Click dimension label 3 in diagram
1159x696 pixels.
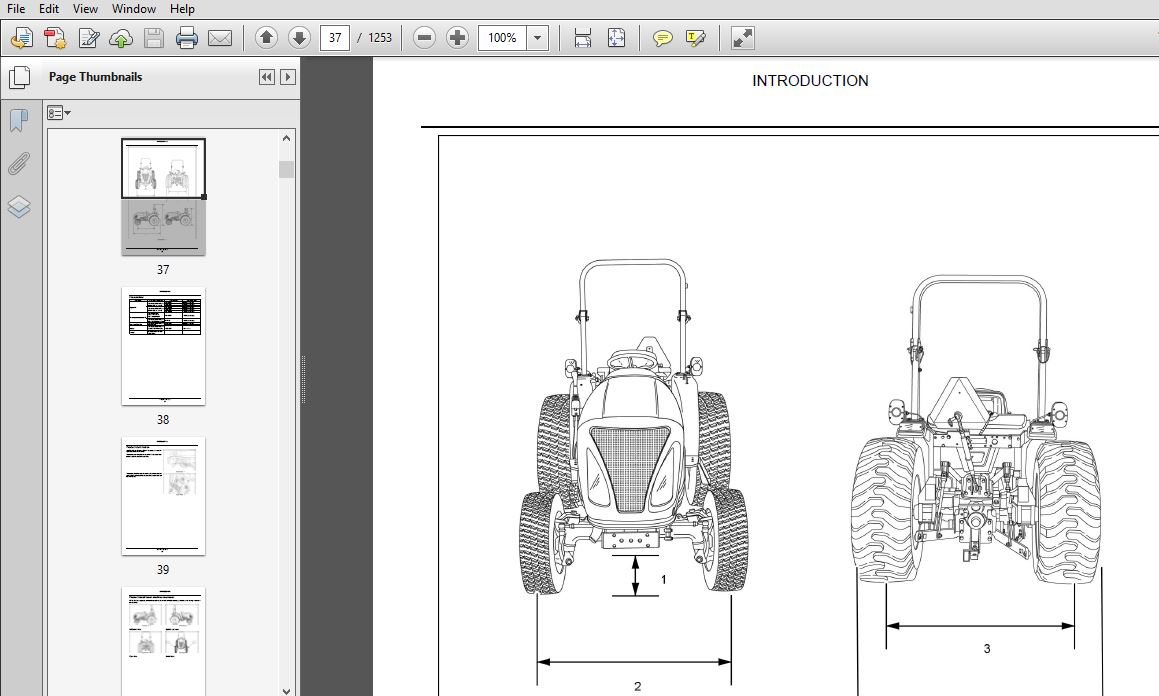tap(986, 649)
